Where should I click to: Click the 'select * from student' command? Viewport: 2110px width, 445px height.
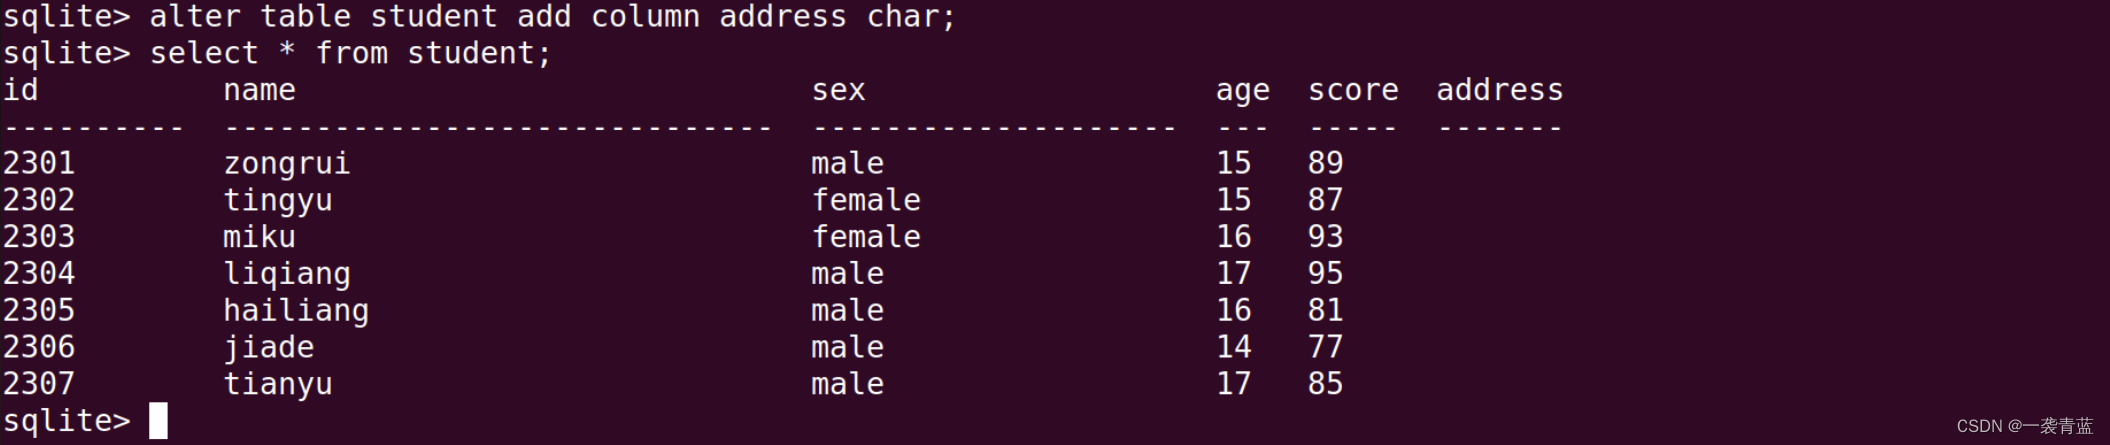click(350, 53)
